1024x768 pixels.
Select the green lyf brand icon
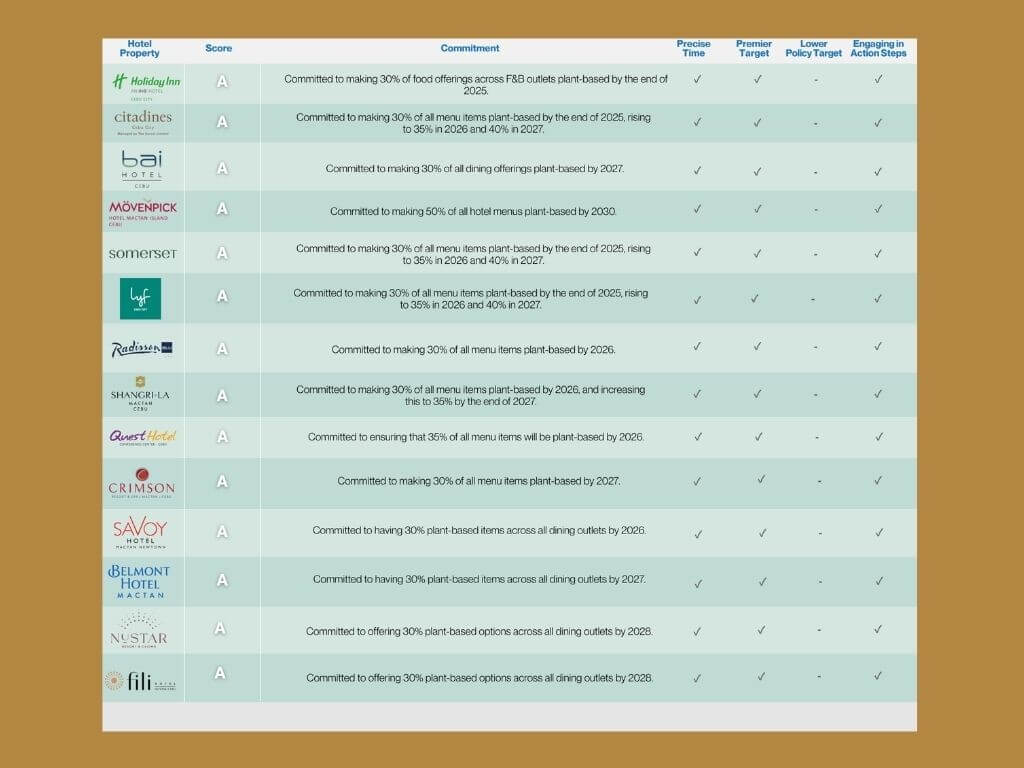click(140, 298)
